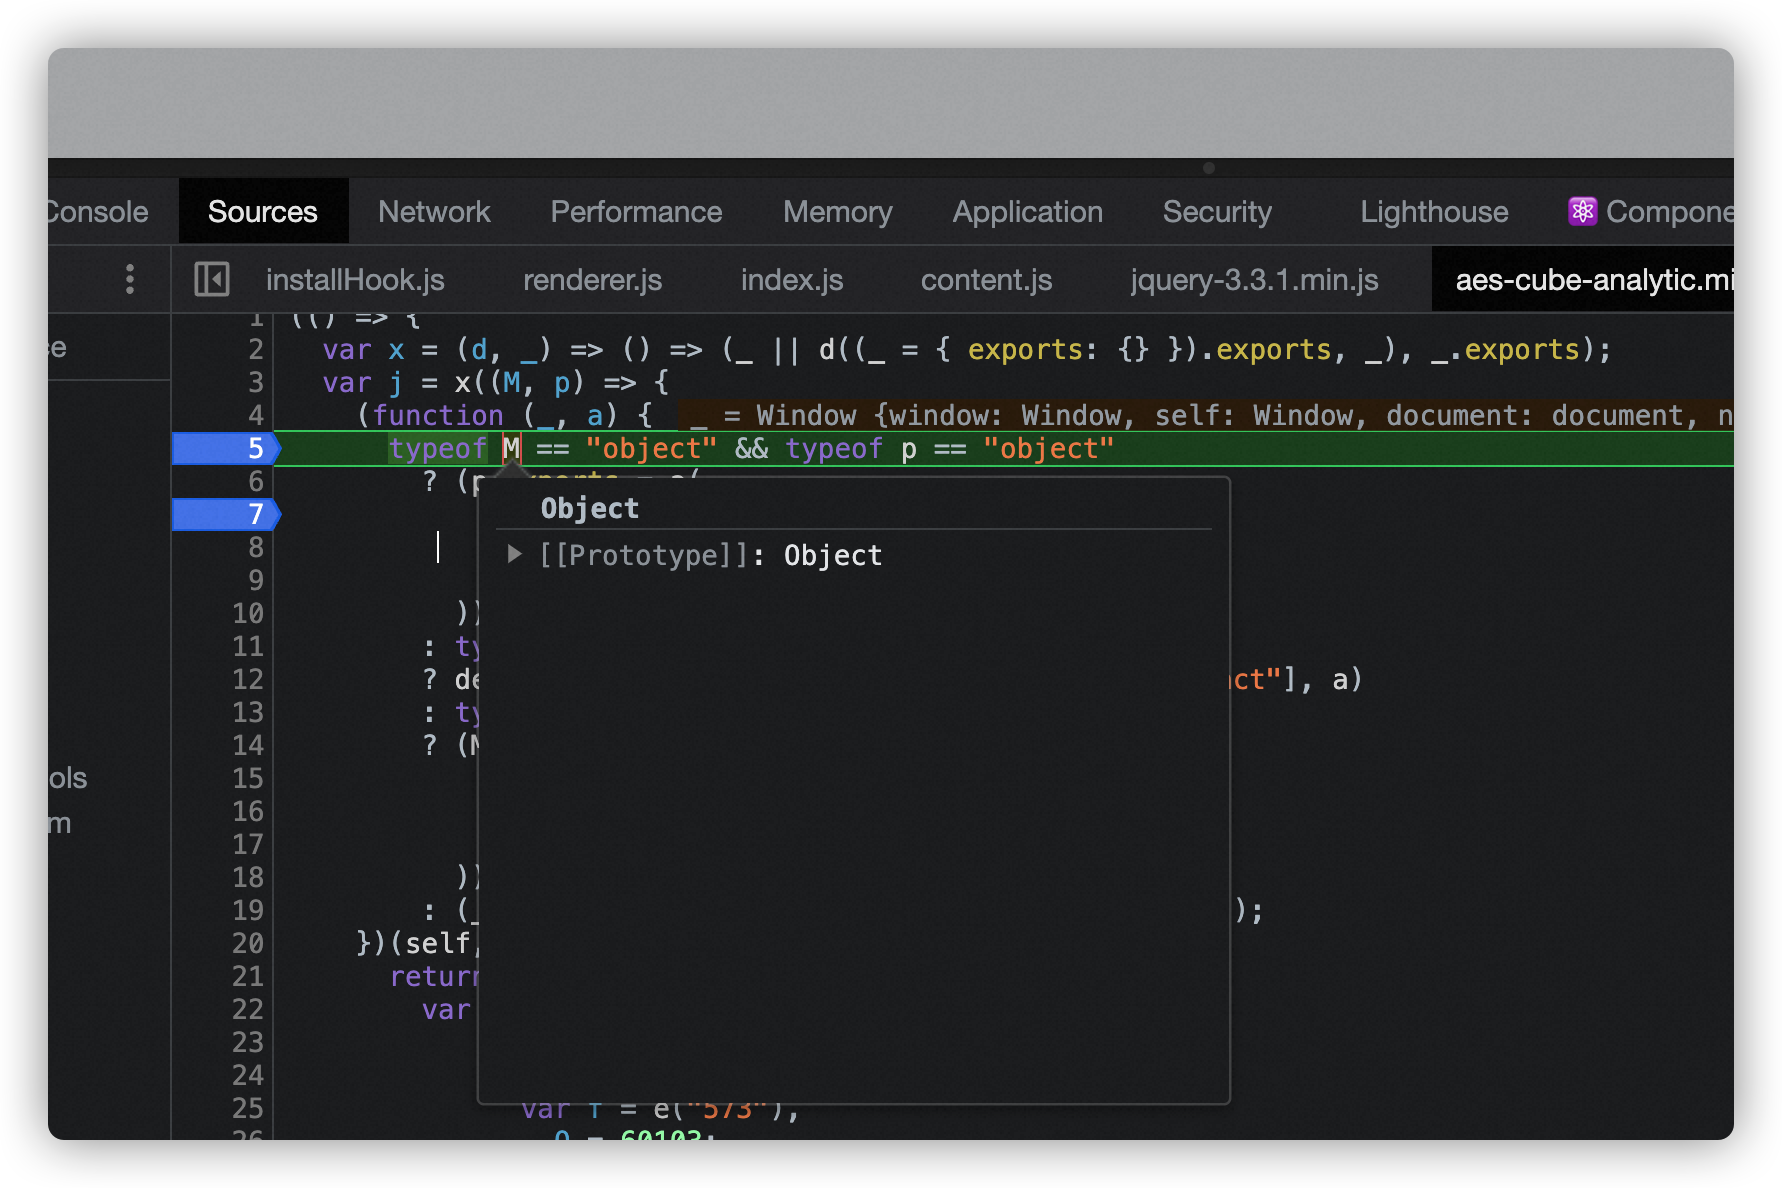
Task: Hide the navigator sidebar panel
Action: click(211, 280)
